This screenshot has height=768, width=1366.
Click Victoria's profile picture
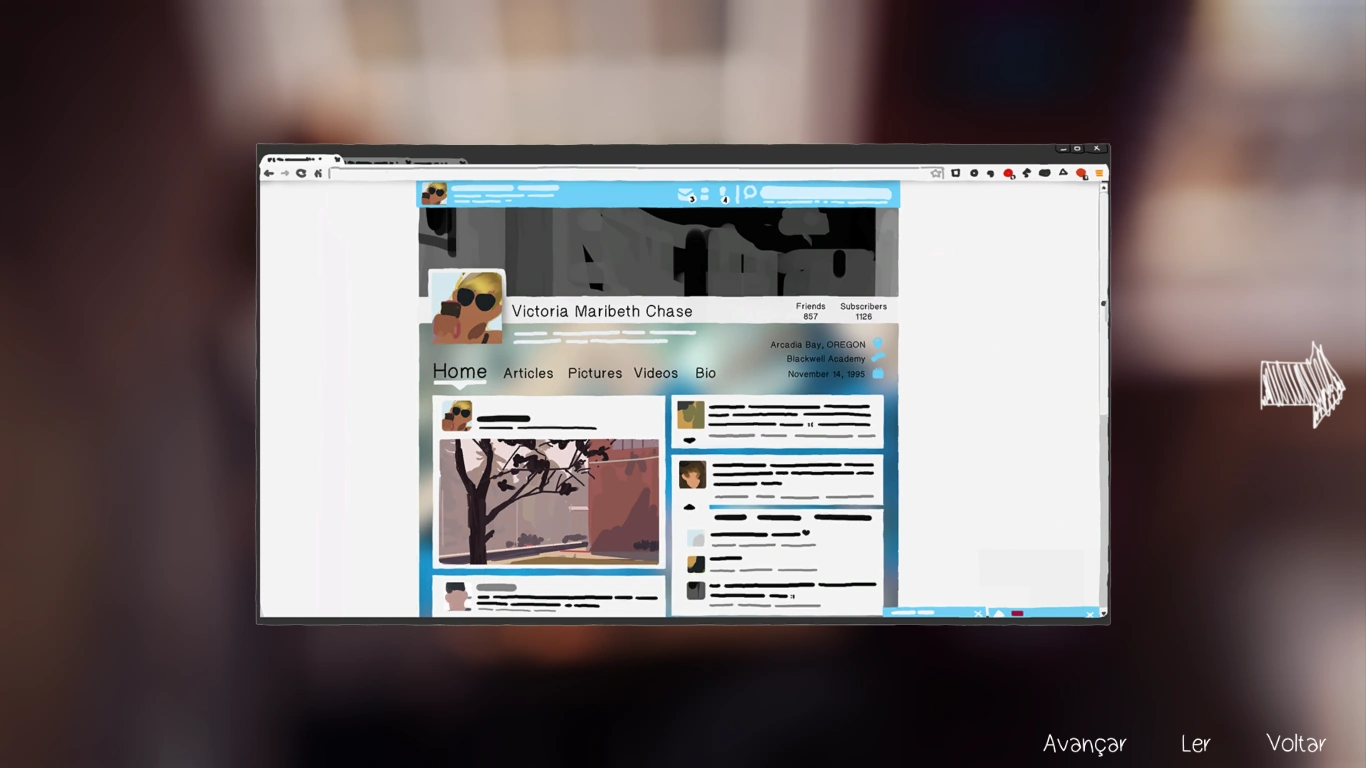[467, 306]
